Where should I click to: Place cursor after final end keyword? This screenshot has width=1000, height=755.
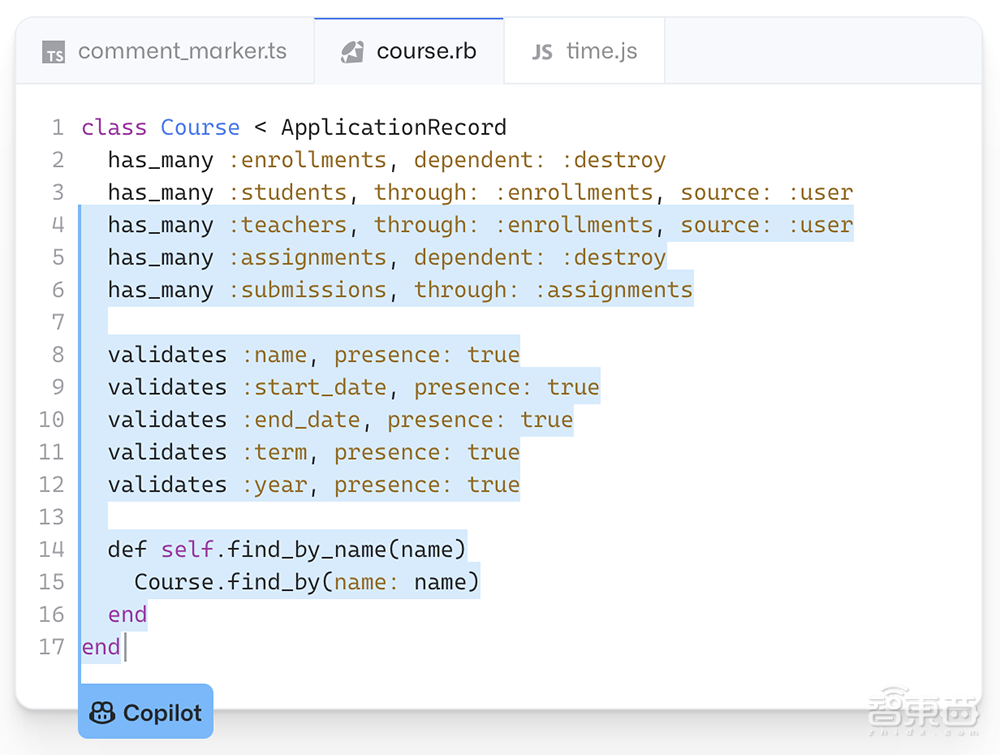124,647
